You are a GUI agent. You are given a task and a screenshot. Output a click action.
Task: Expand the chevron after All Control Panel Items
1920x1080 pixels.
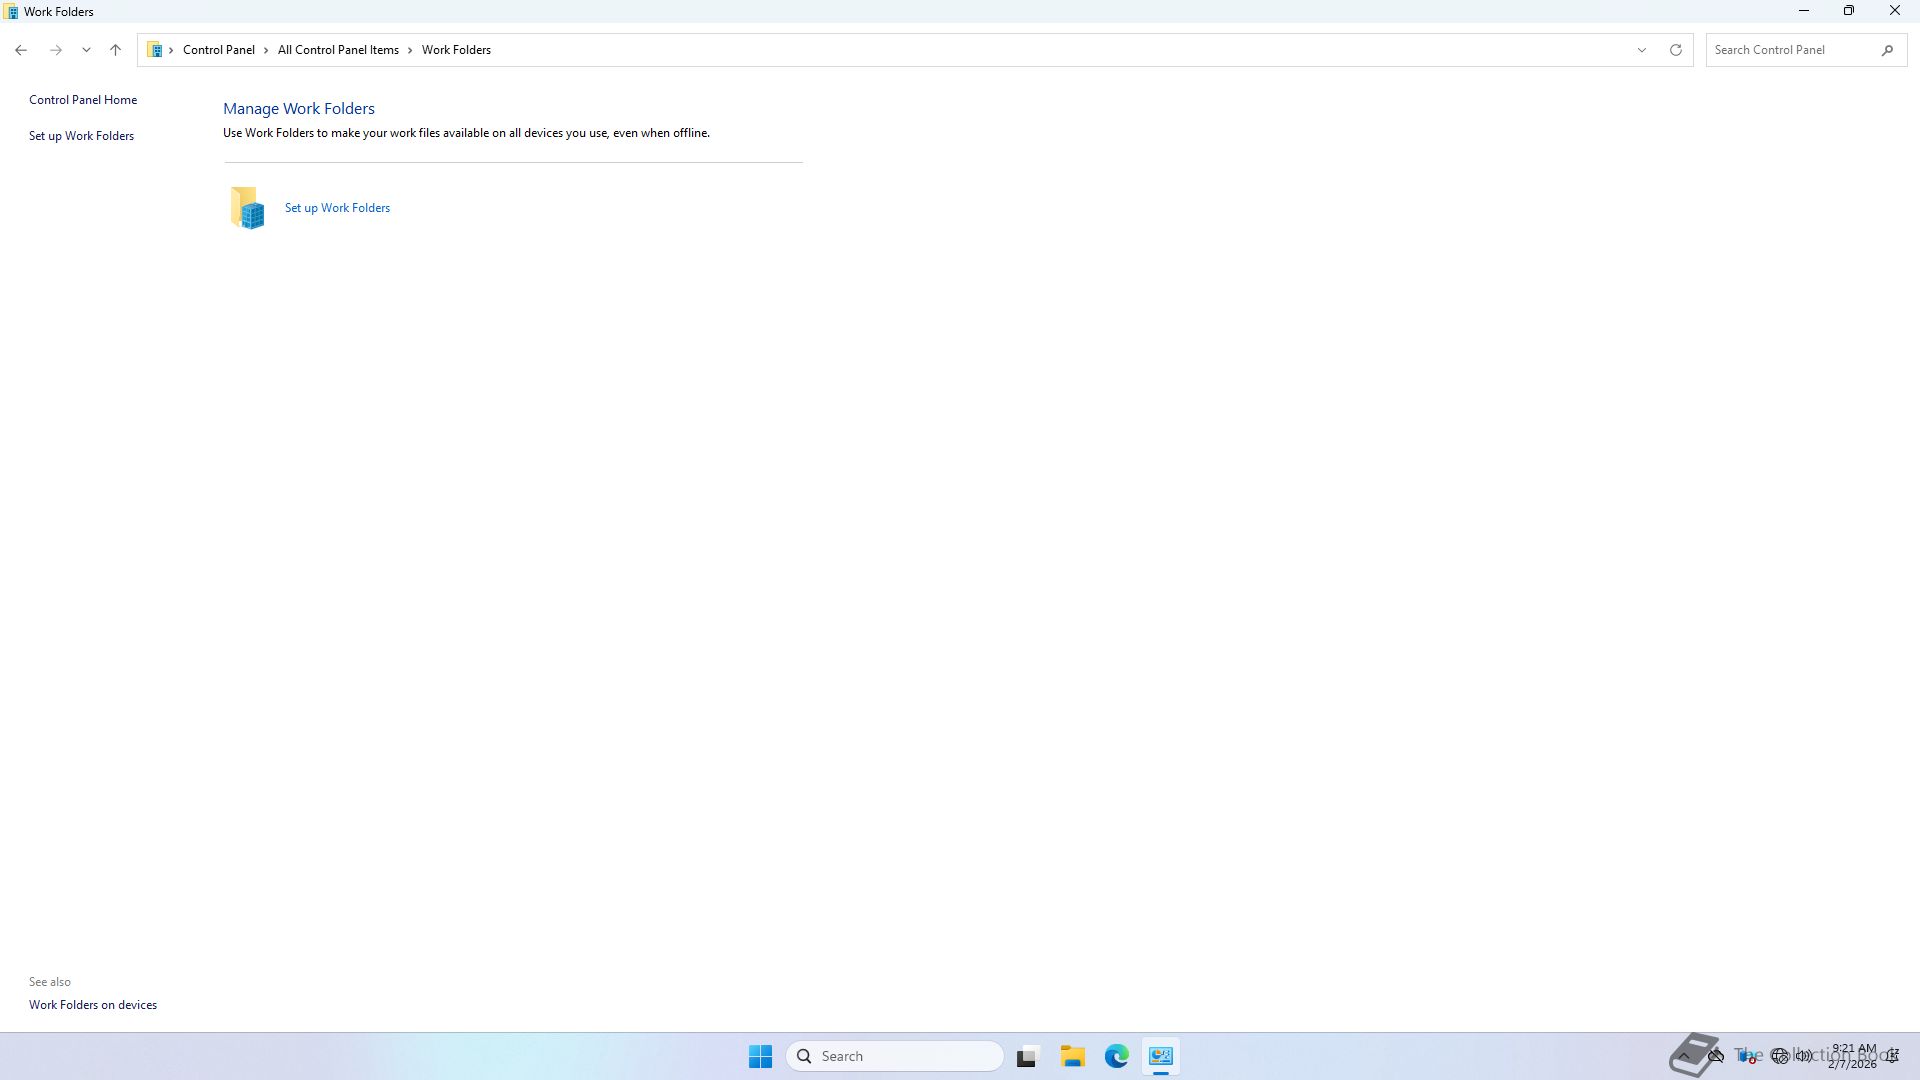(410, 50)
